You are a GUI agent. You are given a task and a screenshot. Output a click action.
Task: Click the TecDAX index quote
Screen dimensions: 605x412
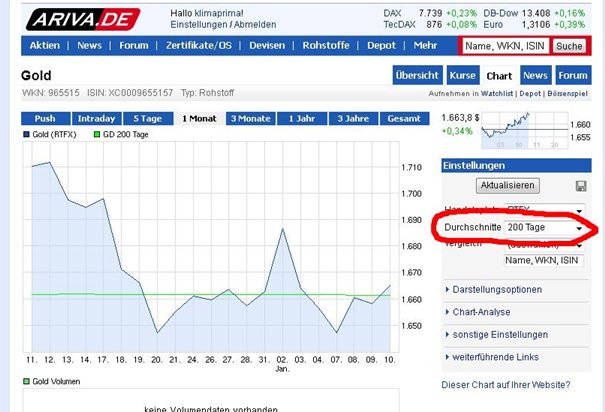430,24
